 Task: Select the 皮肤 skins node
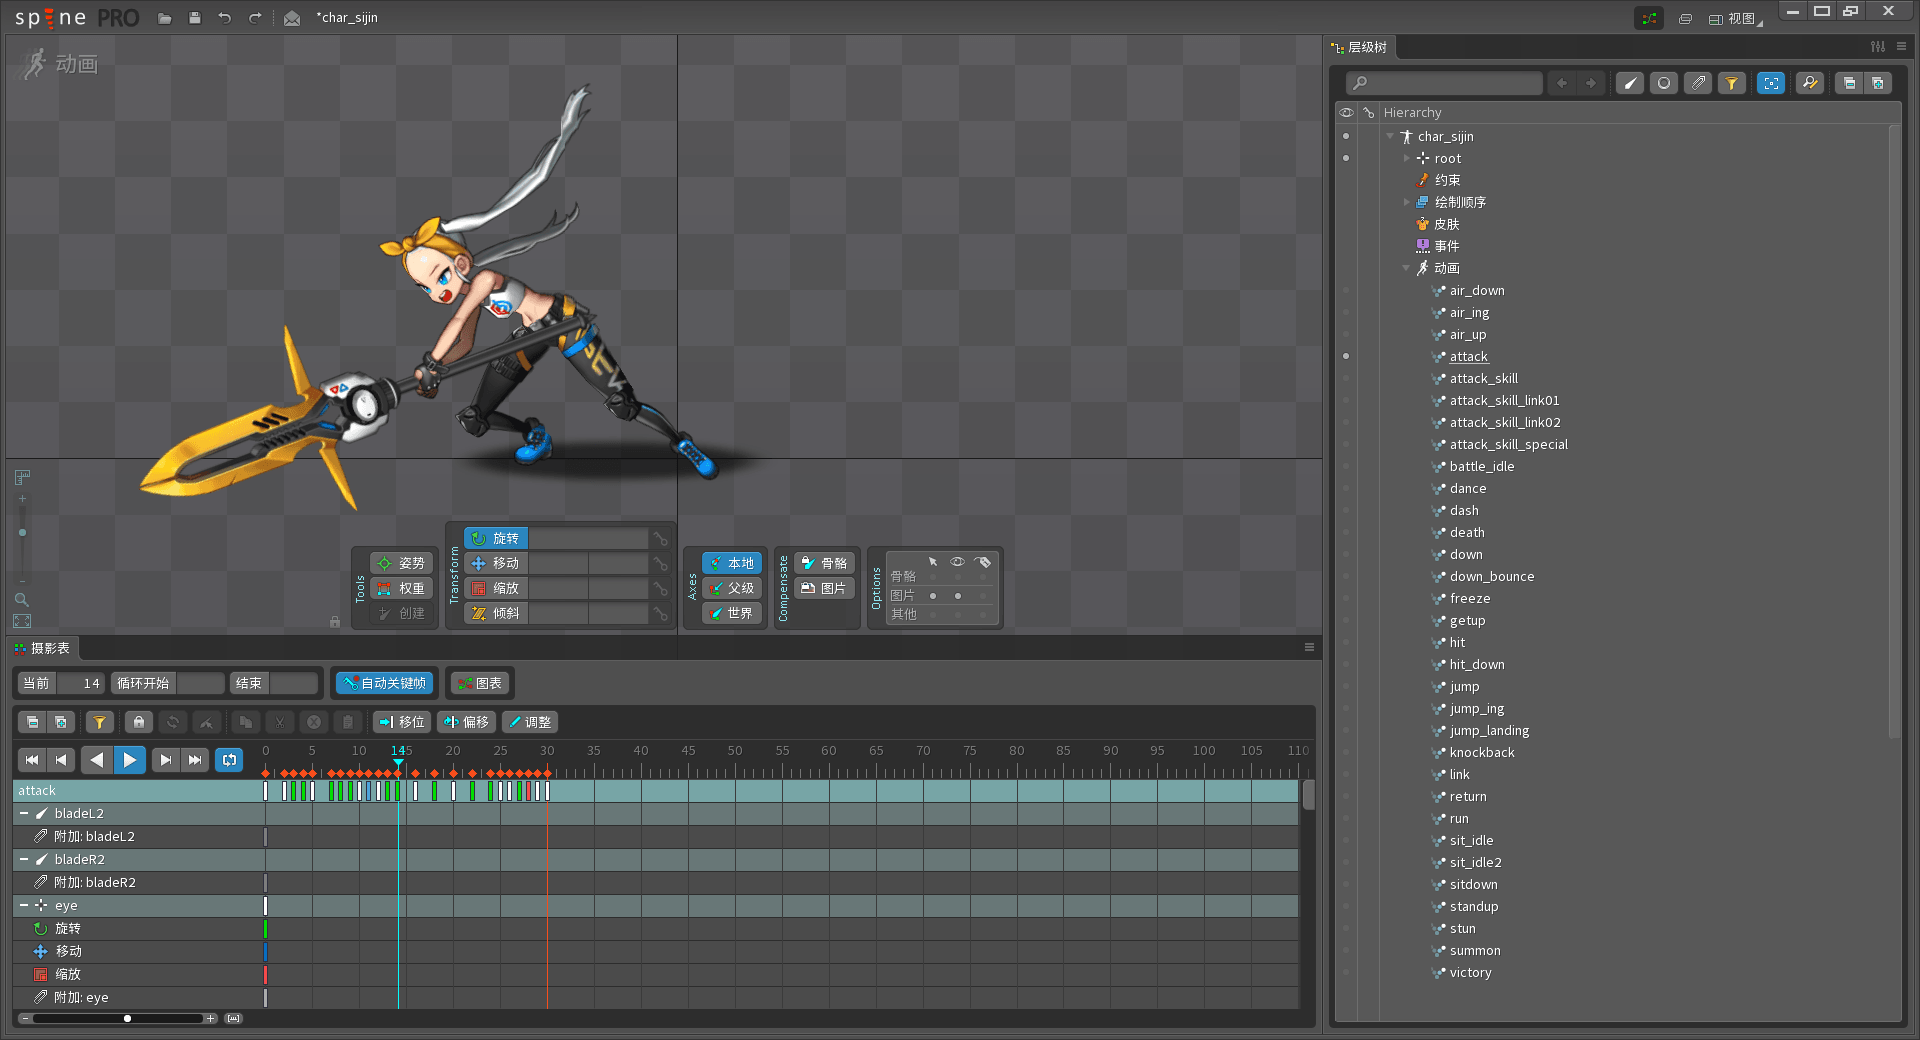[x=1446, y=224]
